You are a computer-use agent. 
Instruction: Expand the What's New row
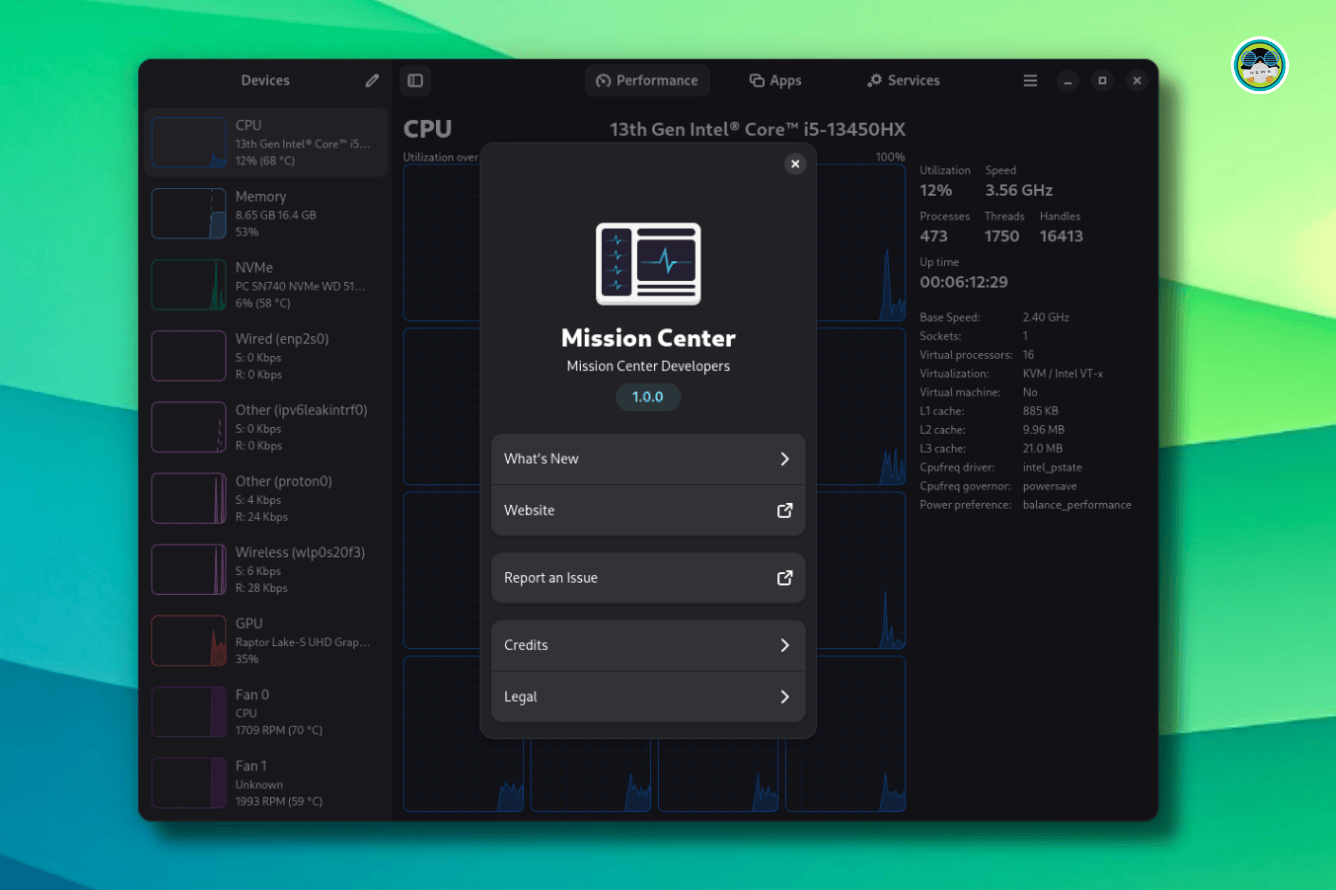click(647, 459)
